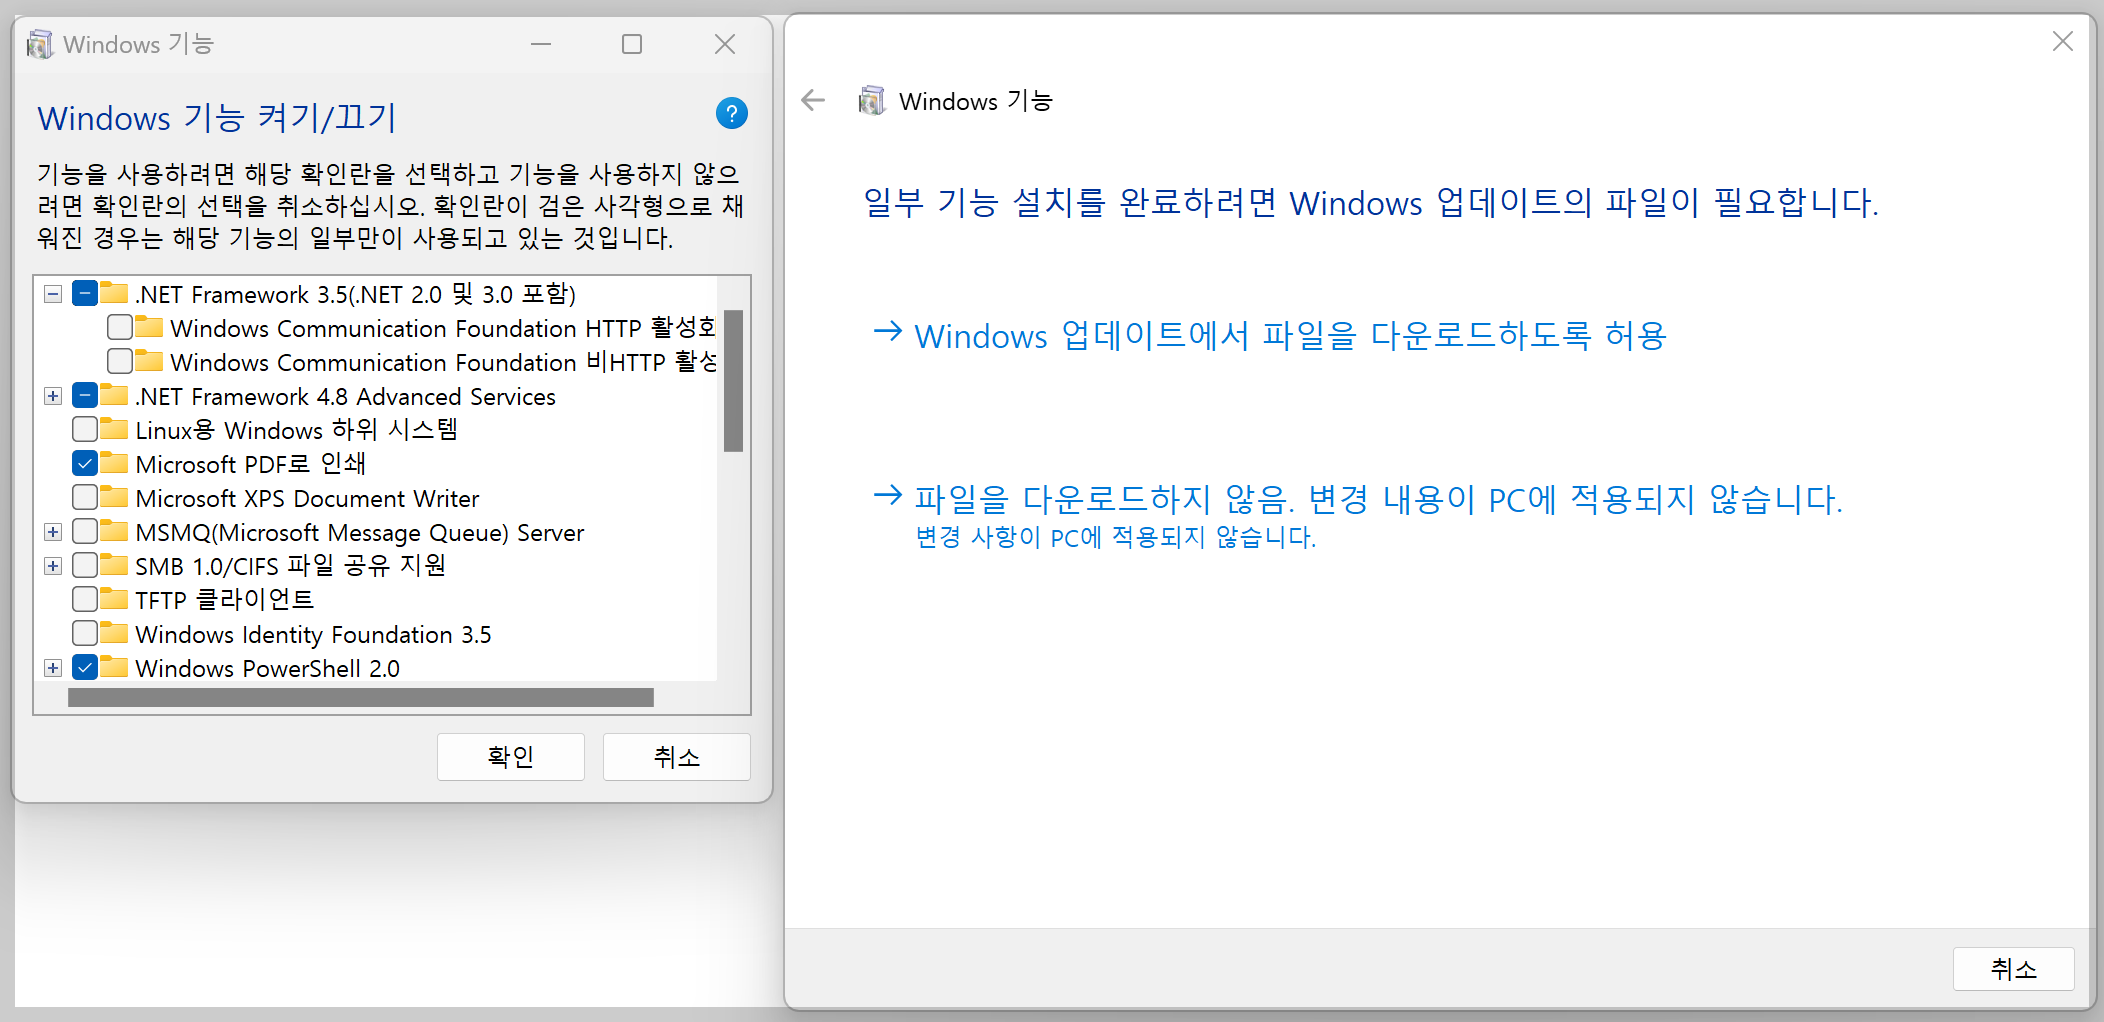The height and width of the screenshot is (1022, 2104).
Task: Minimize the Windows 기능 features window
Action: (x=541, y=44)
